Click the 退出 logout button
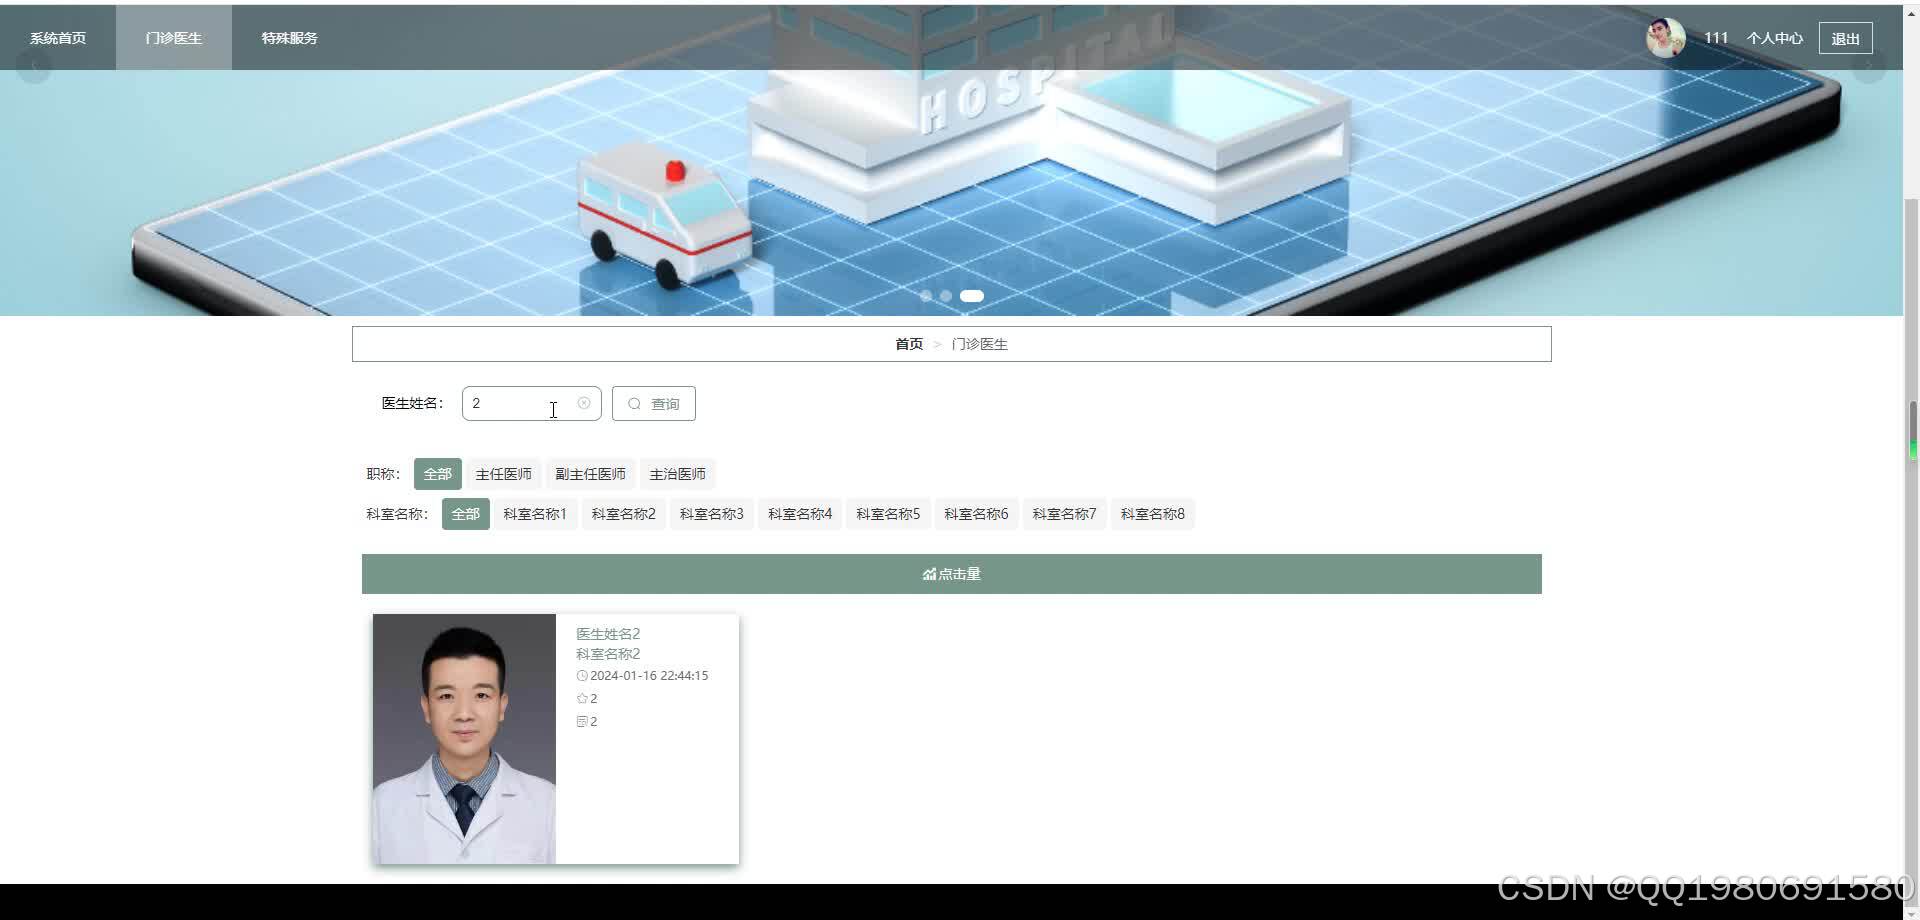 [1844, 37]
